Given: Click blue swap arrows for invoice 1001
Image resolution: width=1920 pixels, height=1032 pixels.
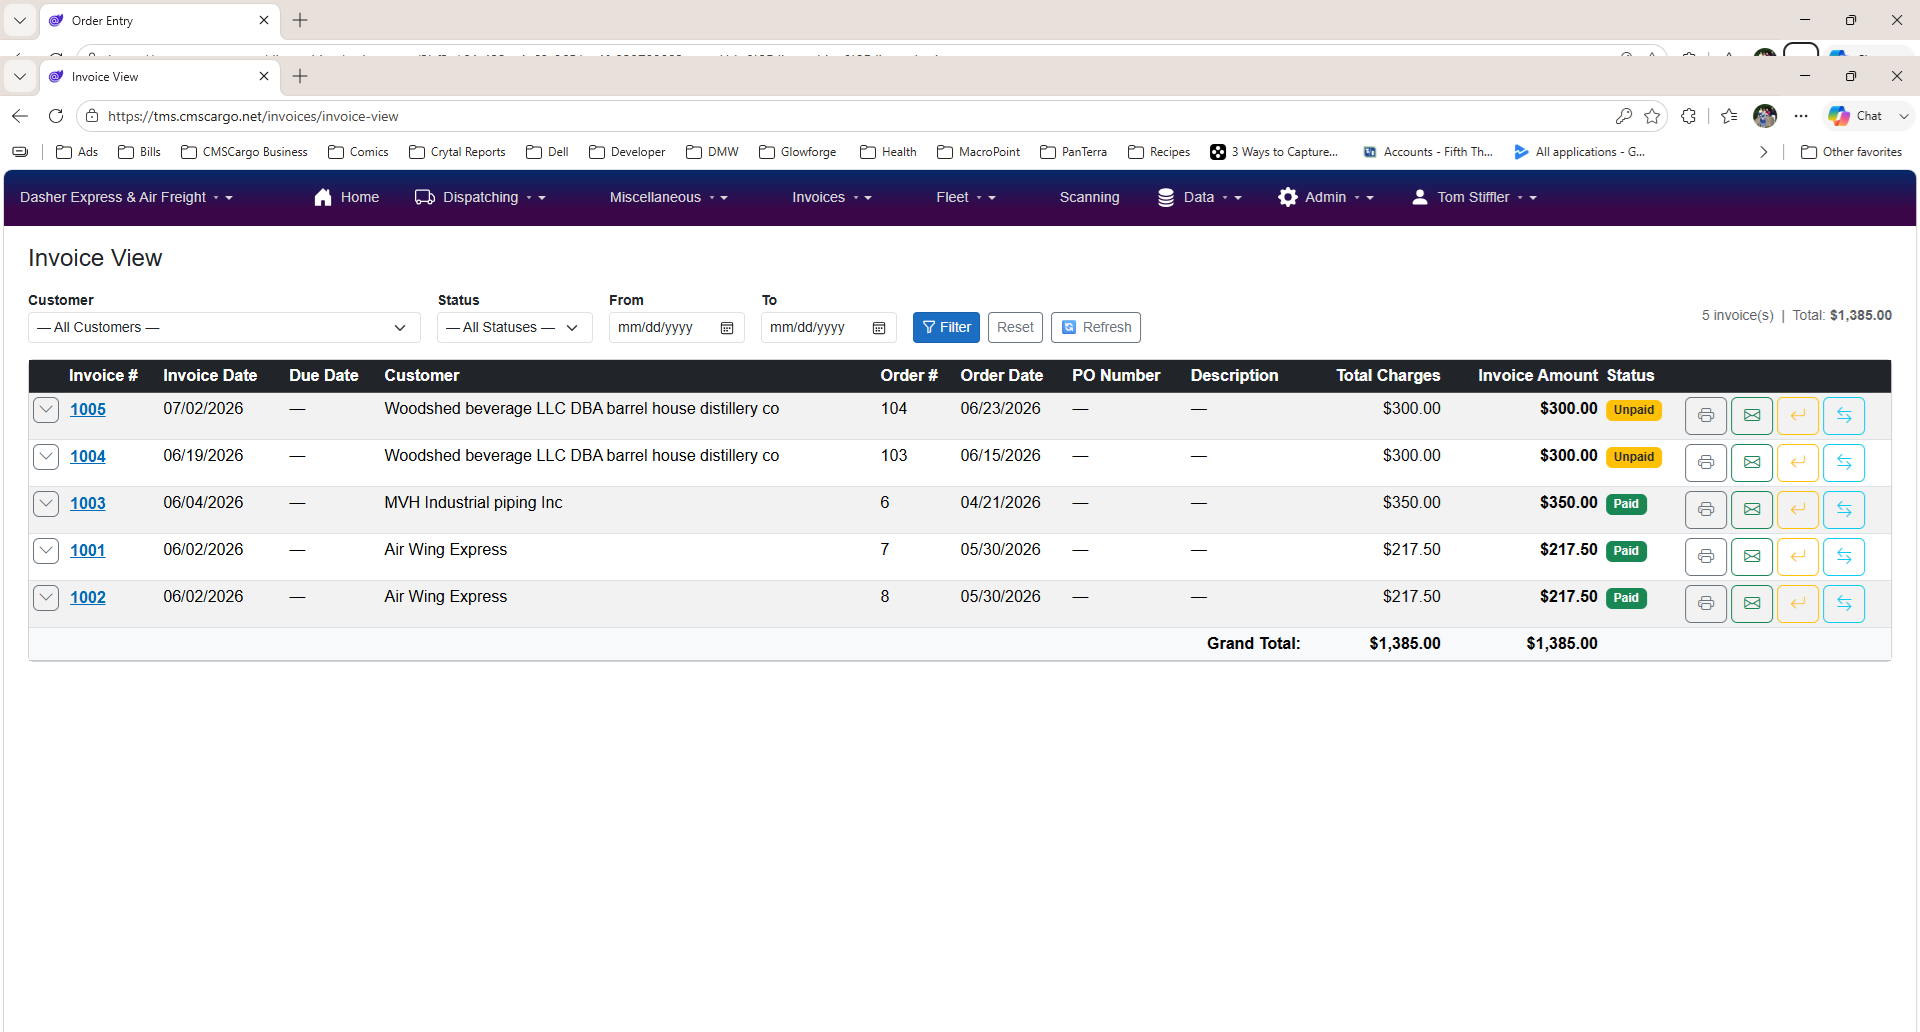Looking at the screenshot, I should 1844,556.
